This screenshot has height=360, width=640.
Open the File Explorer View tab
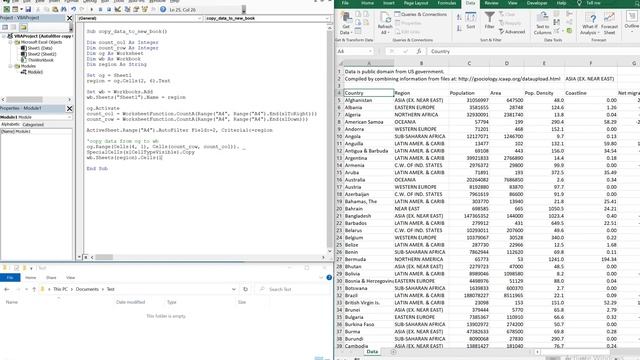tap(71, 278)
